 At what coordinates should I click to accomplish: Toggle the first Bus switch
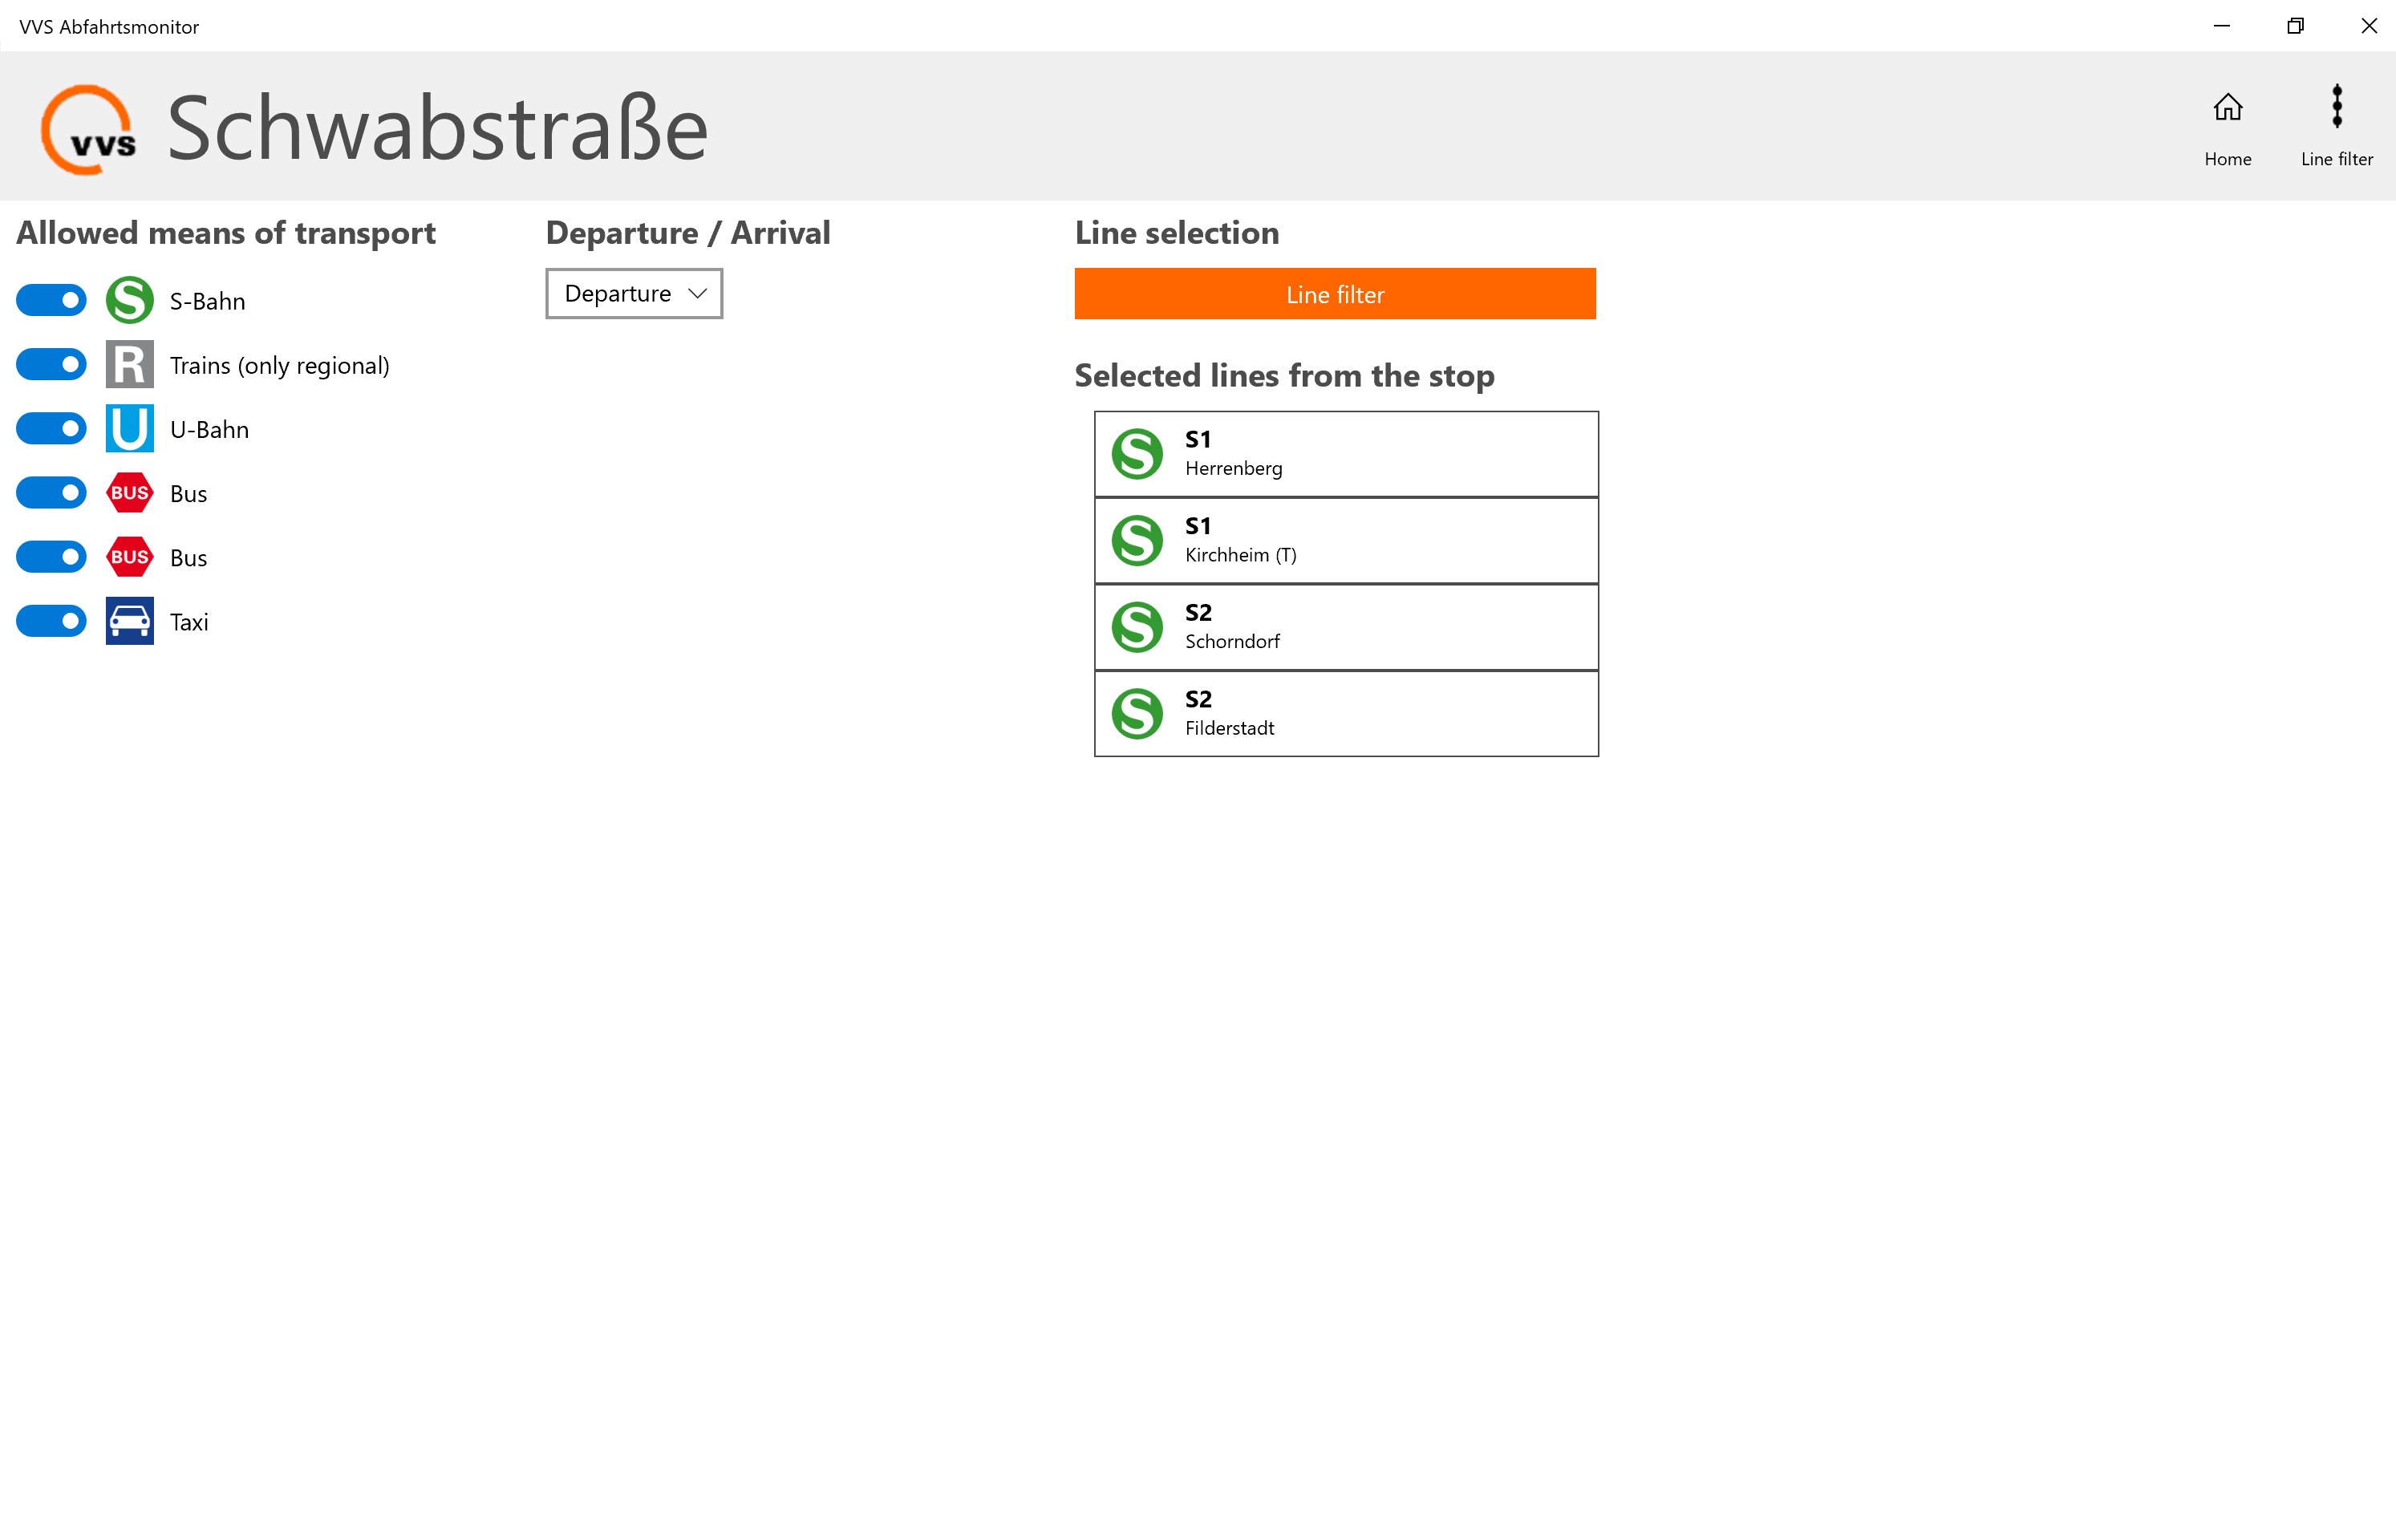51,492
